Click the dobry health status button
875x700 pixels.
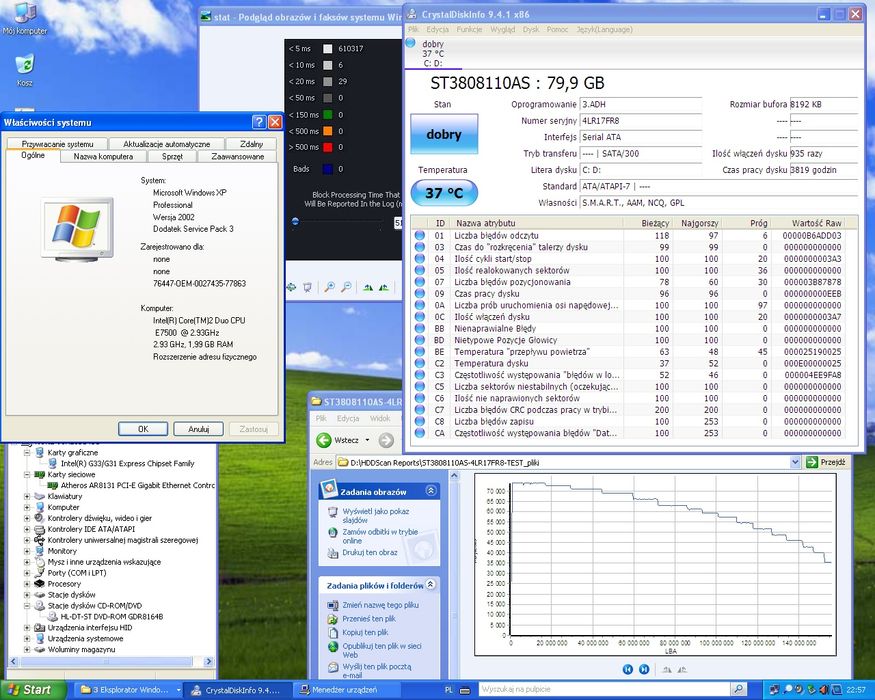coord(444,134)
